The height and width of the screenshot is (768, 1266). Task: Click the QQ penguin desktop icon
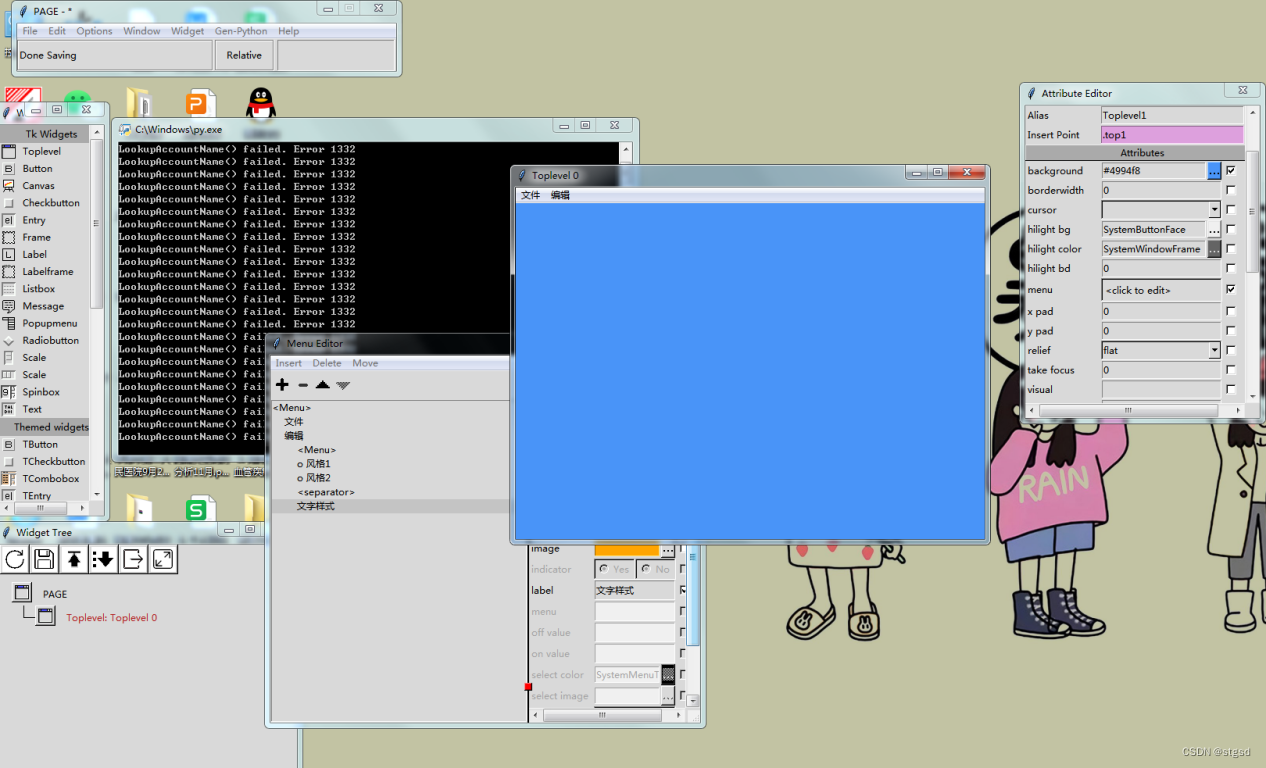click(260, 102)
